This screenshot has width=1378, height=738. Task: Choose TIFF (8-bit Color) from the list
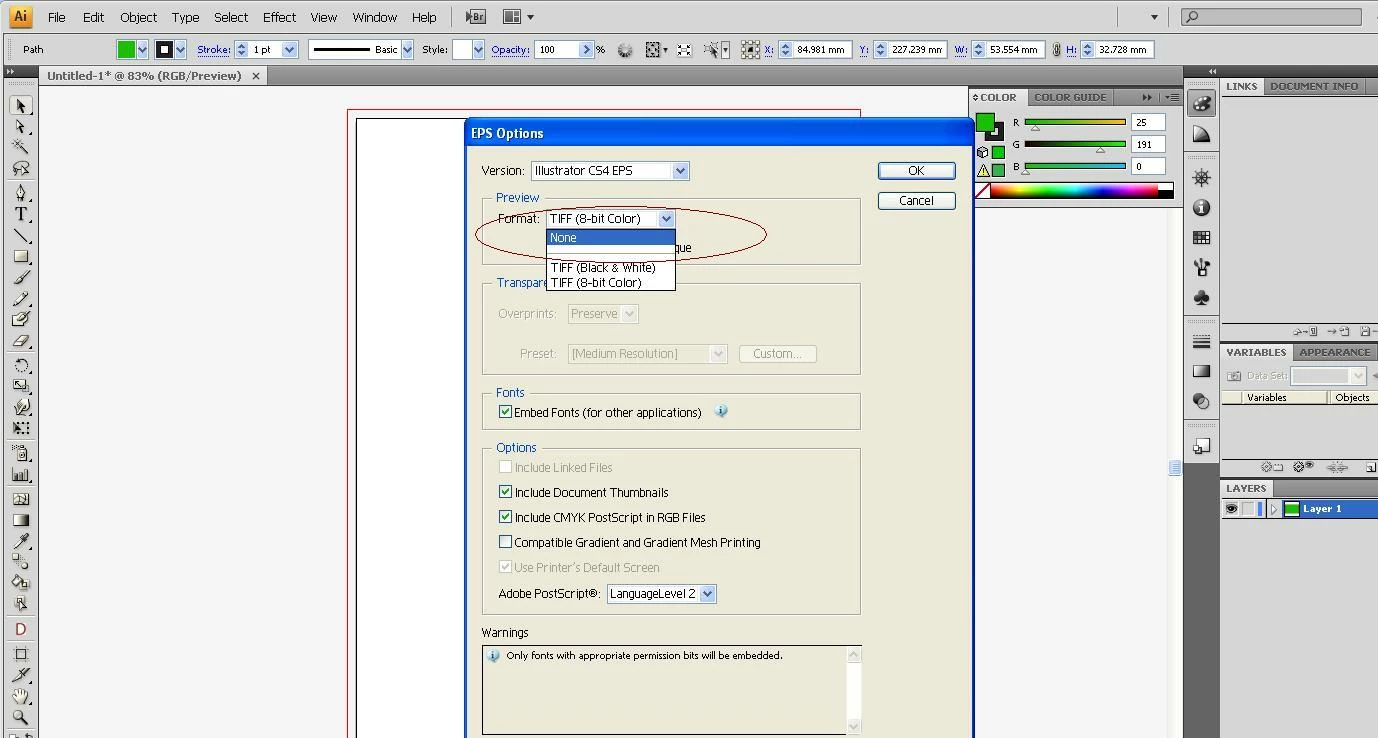[611, 282]
